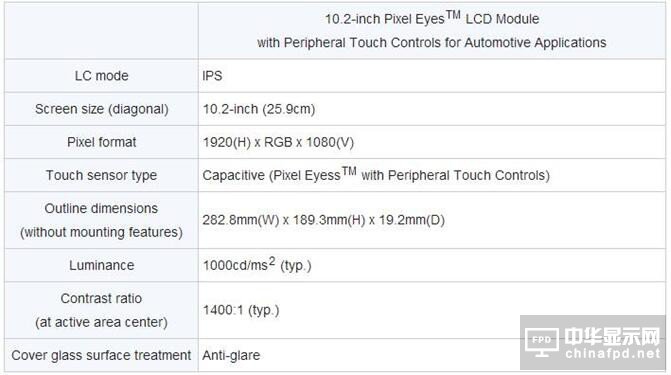Select the Pixel format label

101,142
